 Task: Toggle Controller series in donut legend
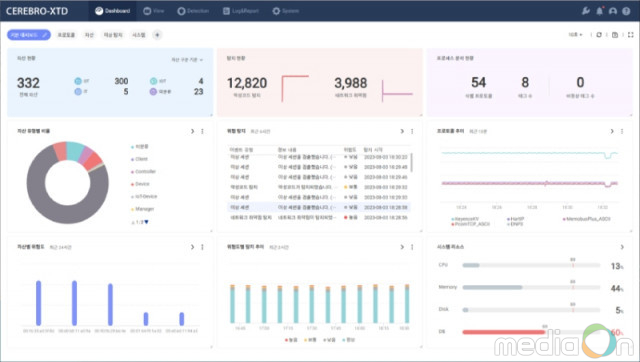[144, 172]
